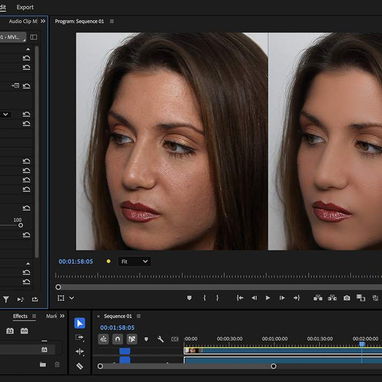
Task: Toggle the transform overlay box icon
Action: [61, 298]
